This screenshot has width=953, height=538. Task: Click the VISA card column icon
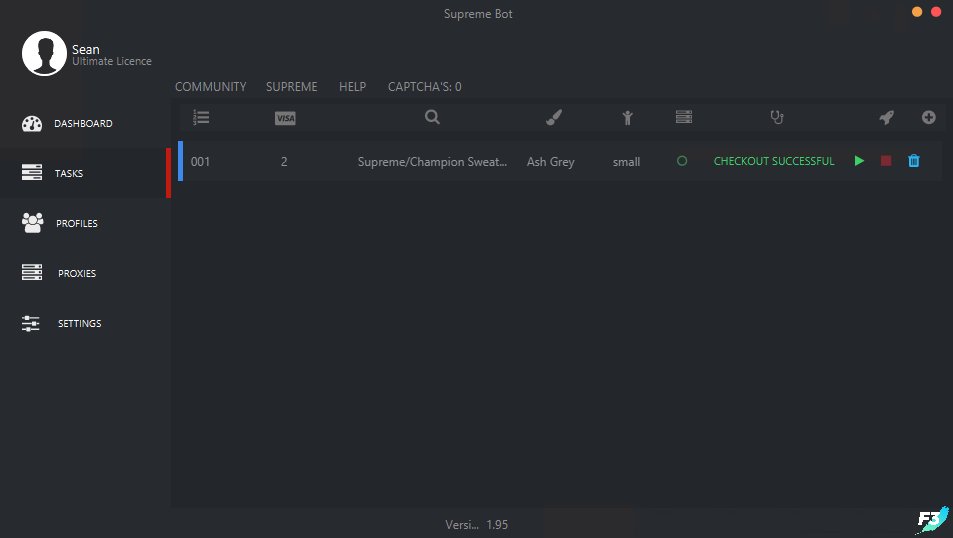coord(285,118)
